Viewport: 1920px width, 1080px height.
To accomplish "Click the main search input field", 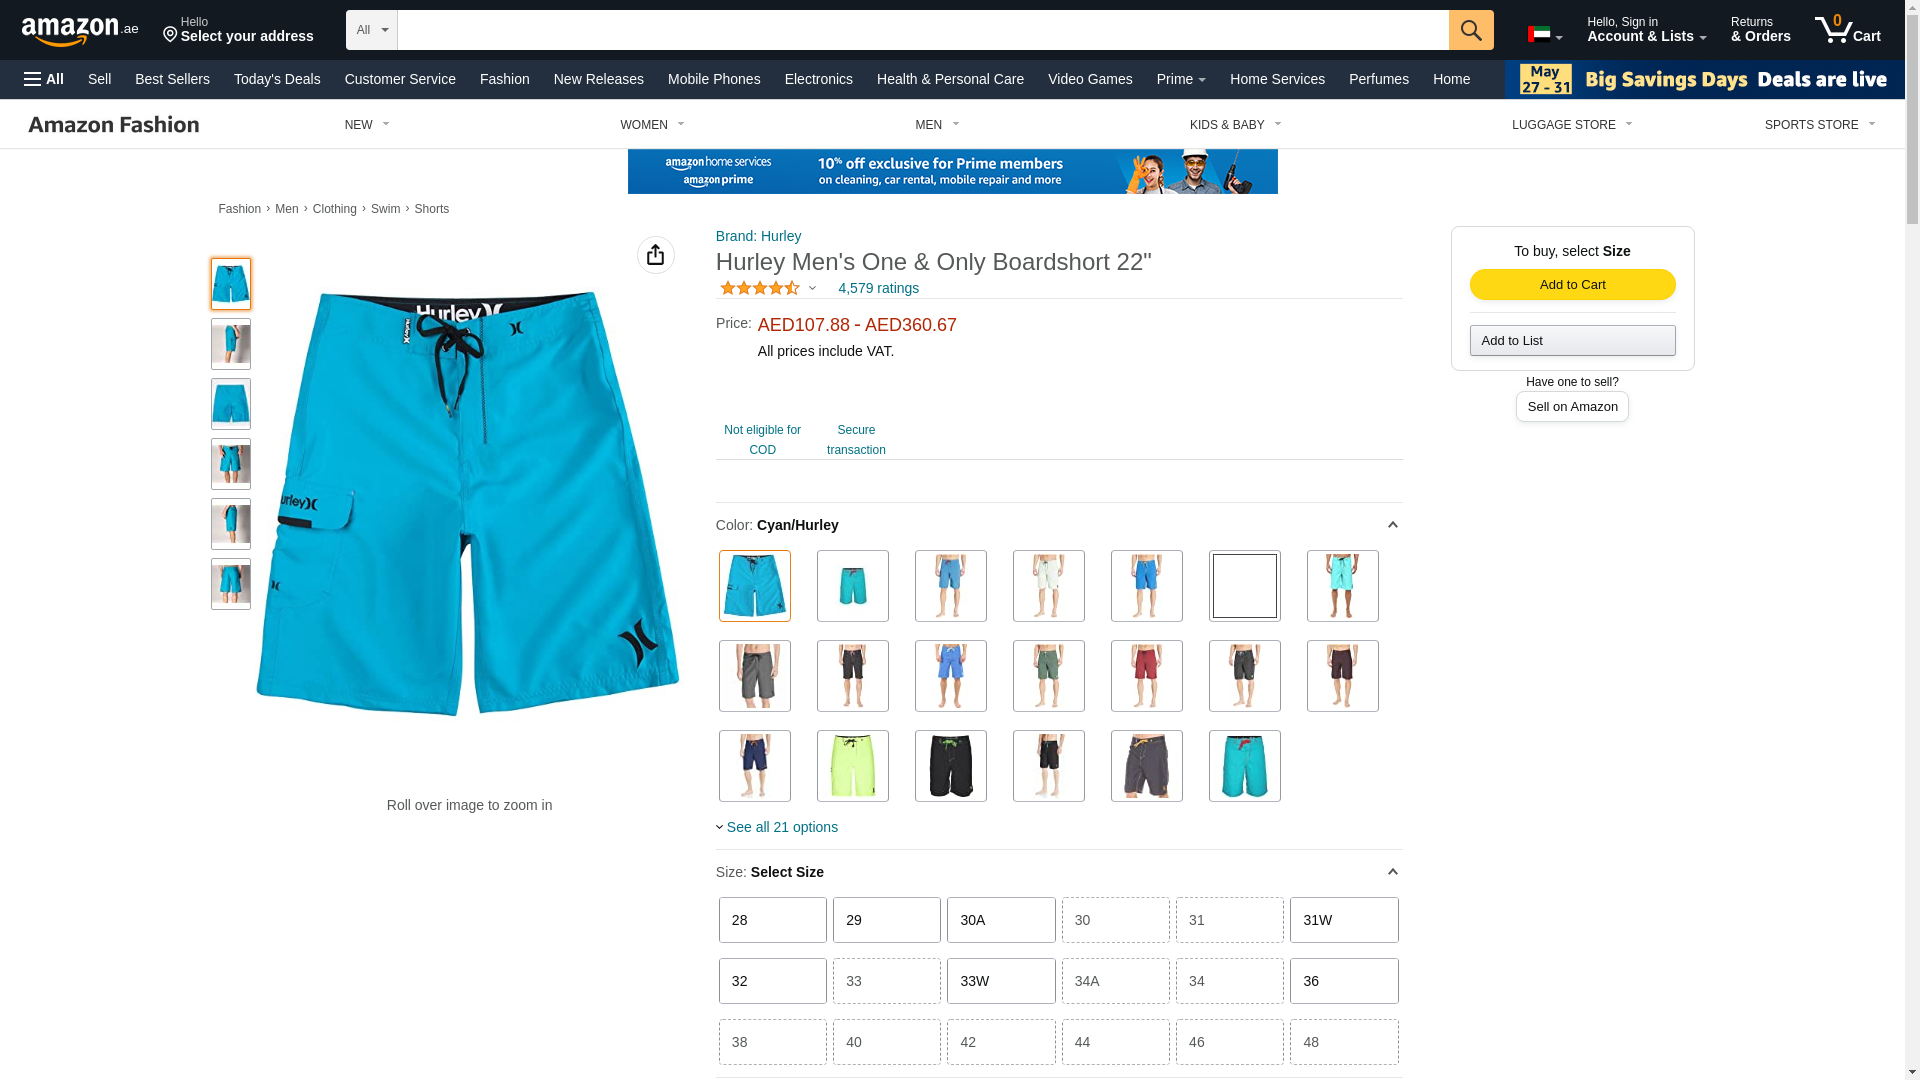I will coord(922,30).
